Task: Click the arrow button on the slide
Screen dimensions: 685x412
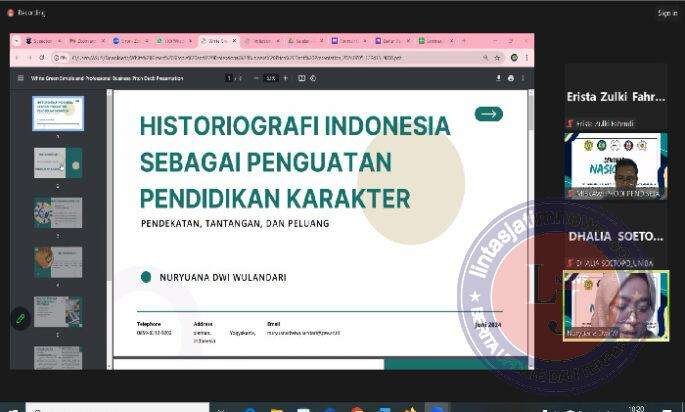Action: click(x=488, y=114)
